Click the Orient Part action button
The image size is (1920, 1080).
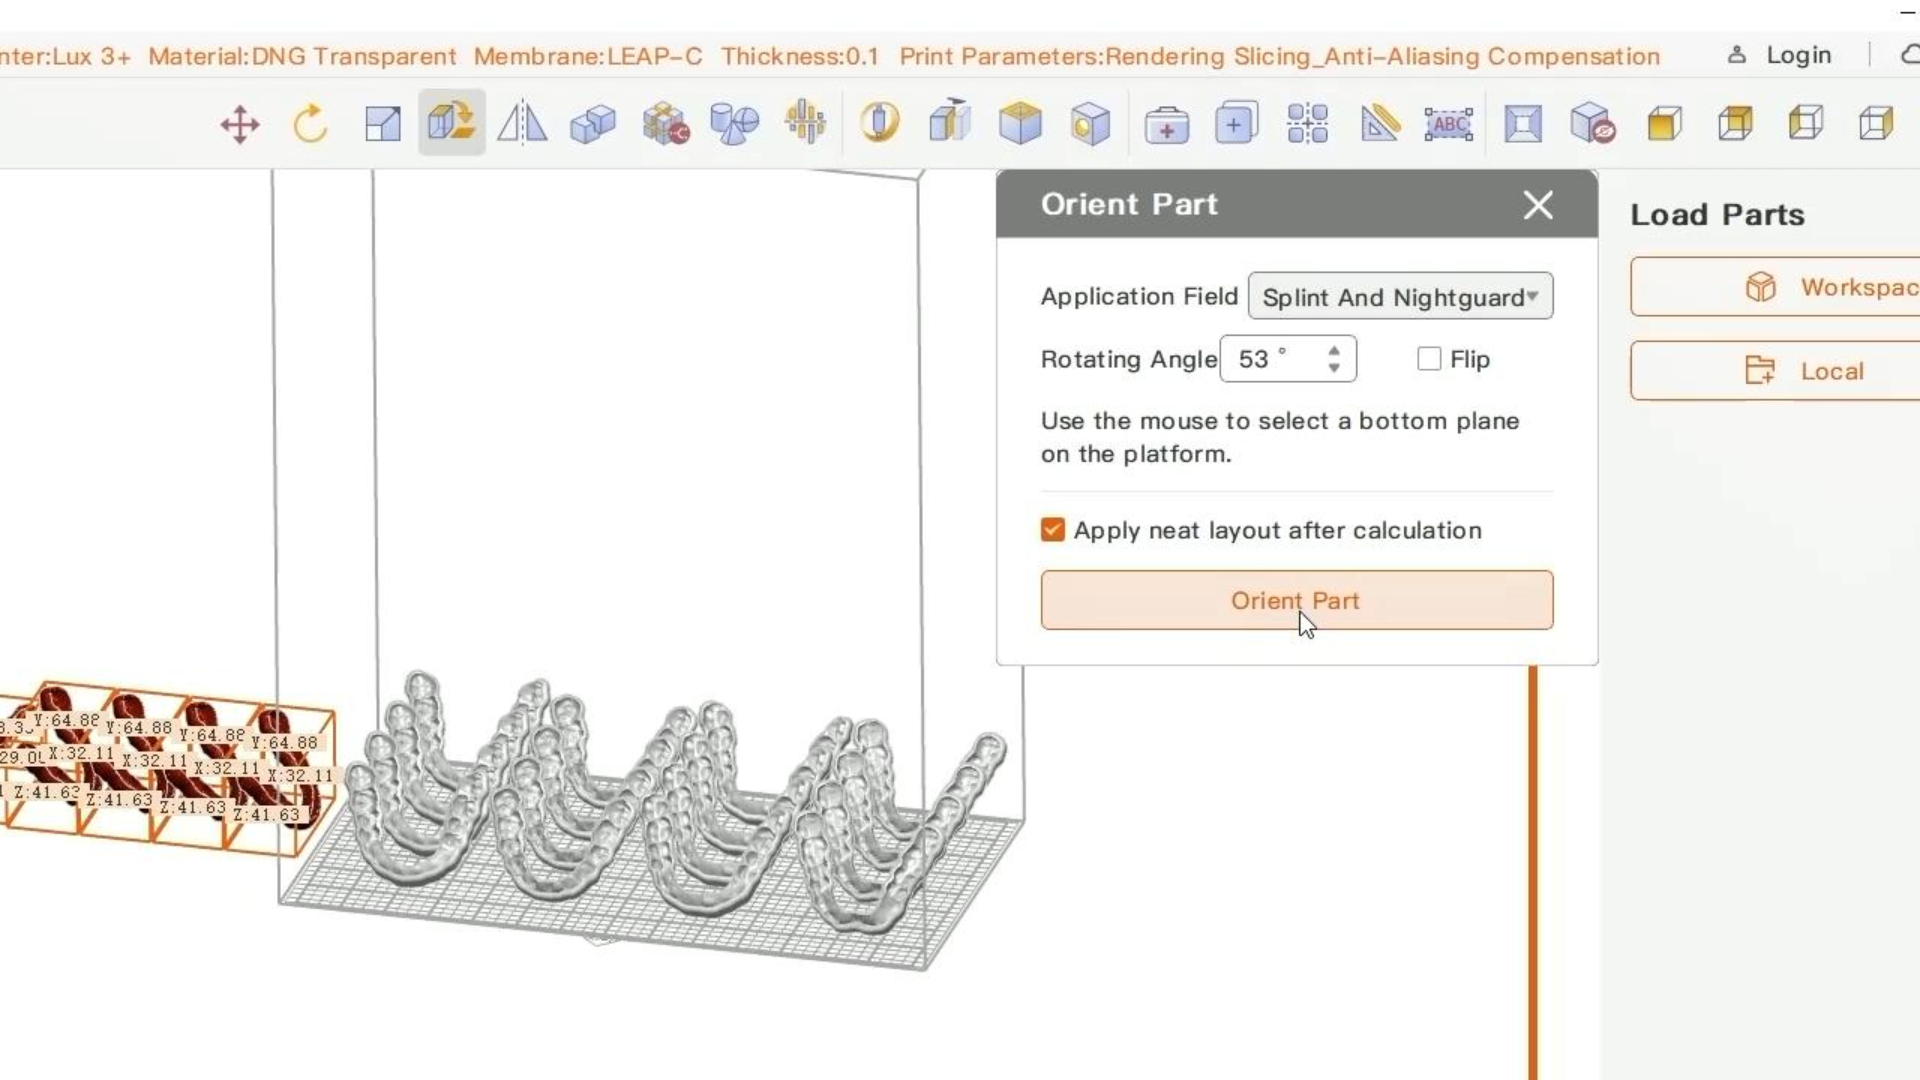tap(1296, 600)
